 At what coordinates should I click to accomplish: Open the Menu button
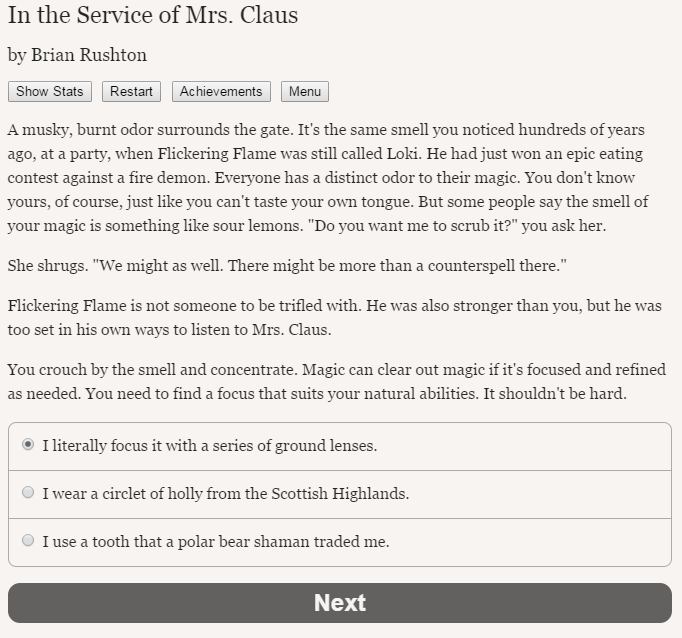click(305, 91)
